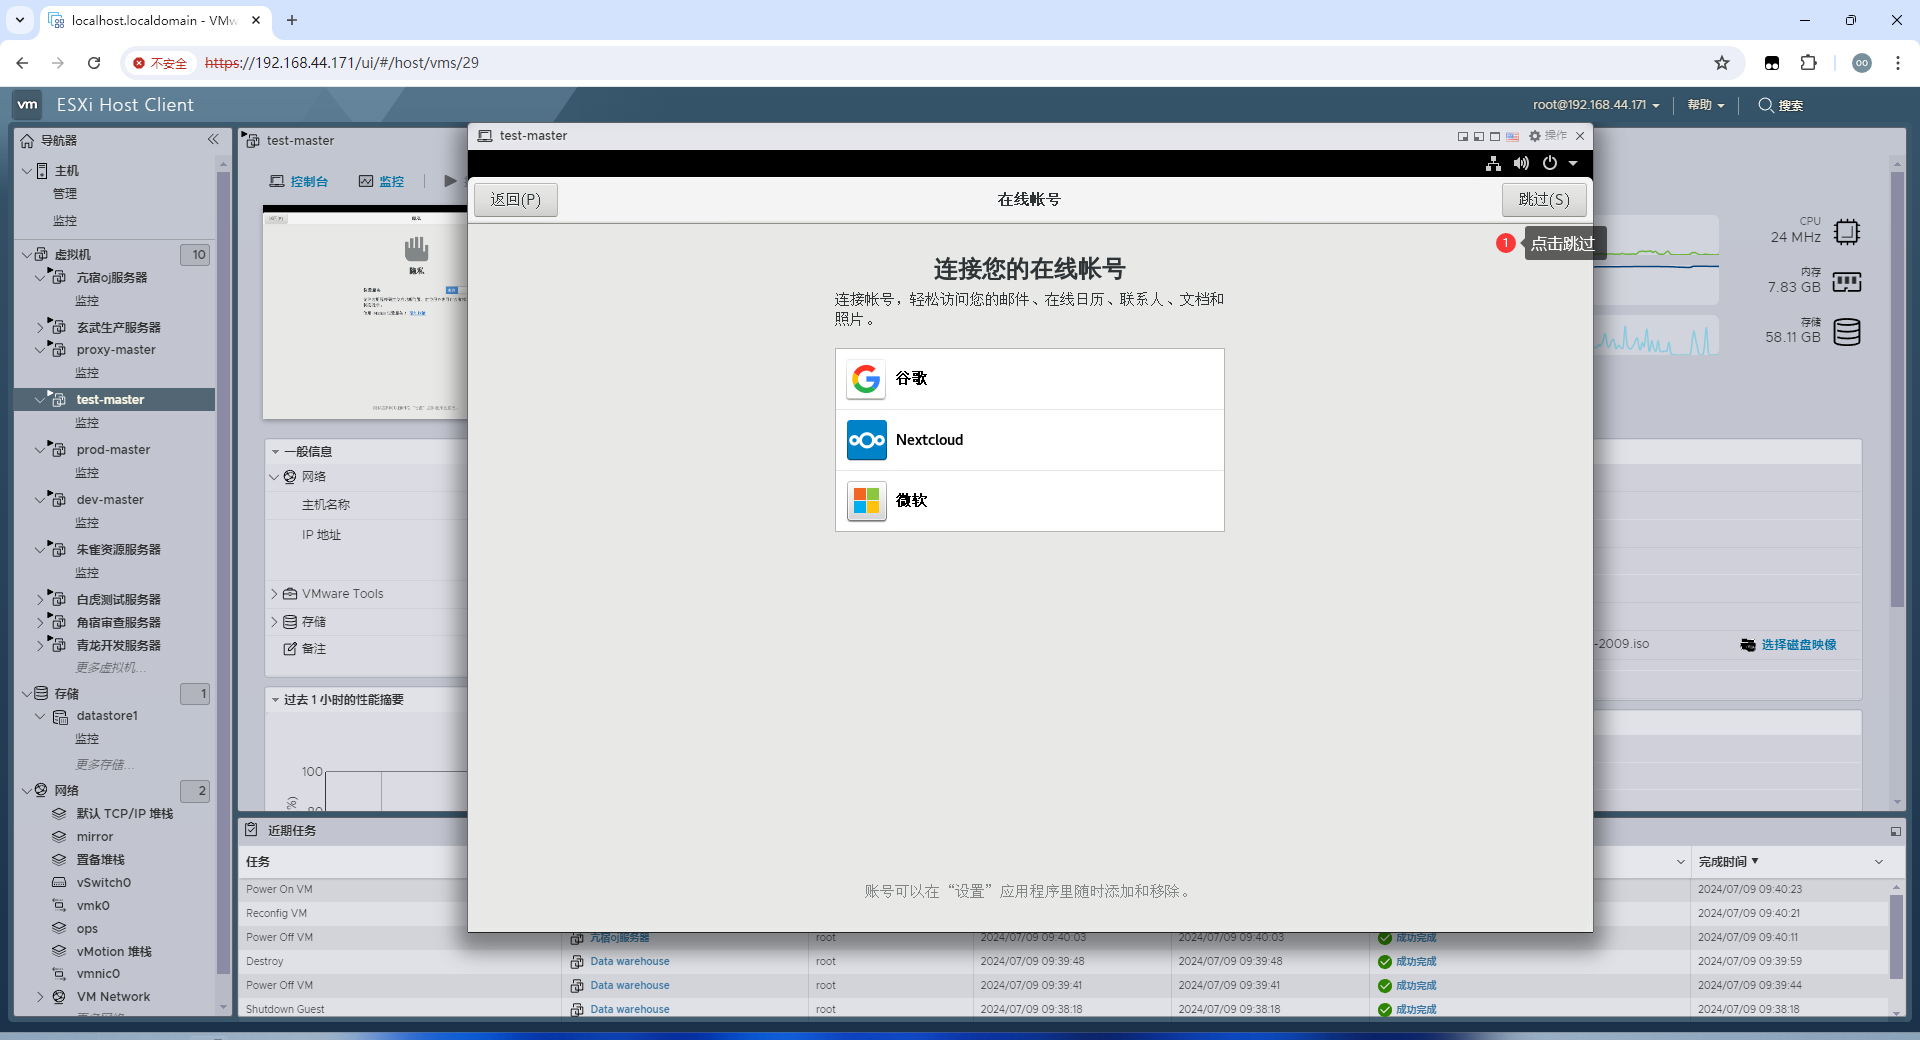The height and width of the screenshot is (1040, 1920).
Task: Click the guest volume speaker icon
Action: click(1521, 163)
